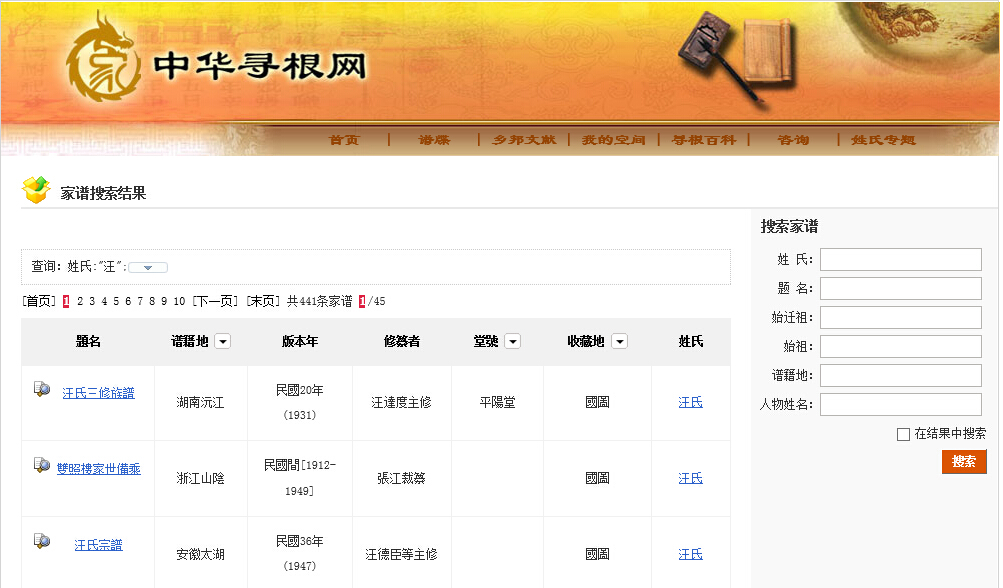
Task: Click the 题 名 search input field
Action: coord(900,289)
